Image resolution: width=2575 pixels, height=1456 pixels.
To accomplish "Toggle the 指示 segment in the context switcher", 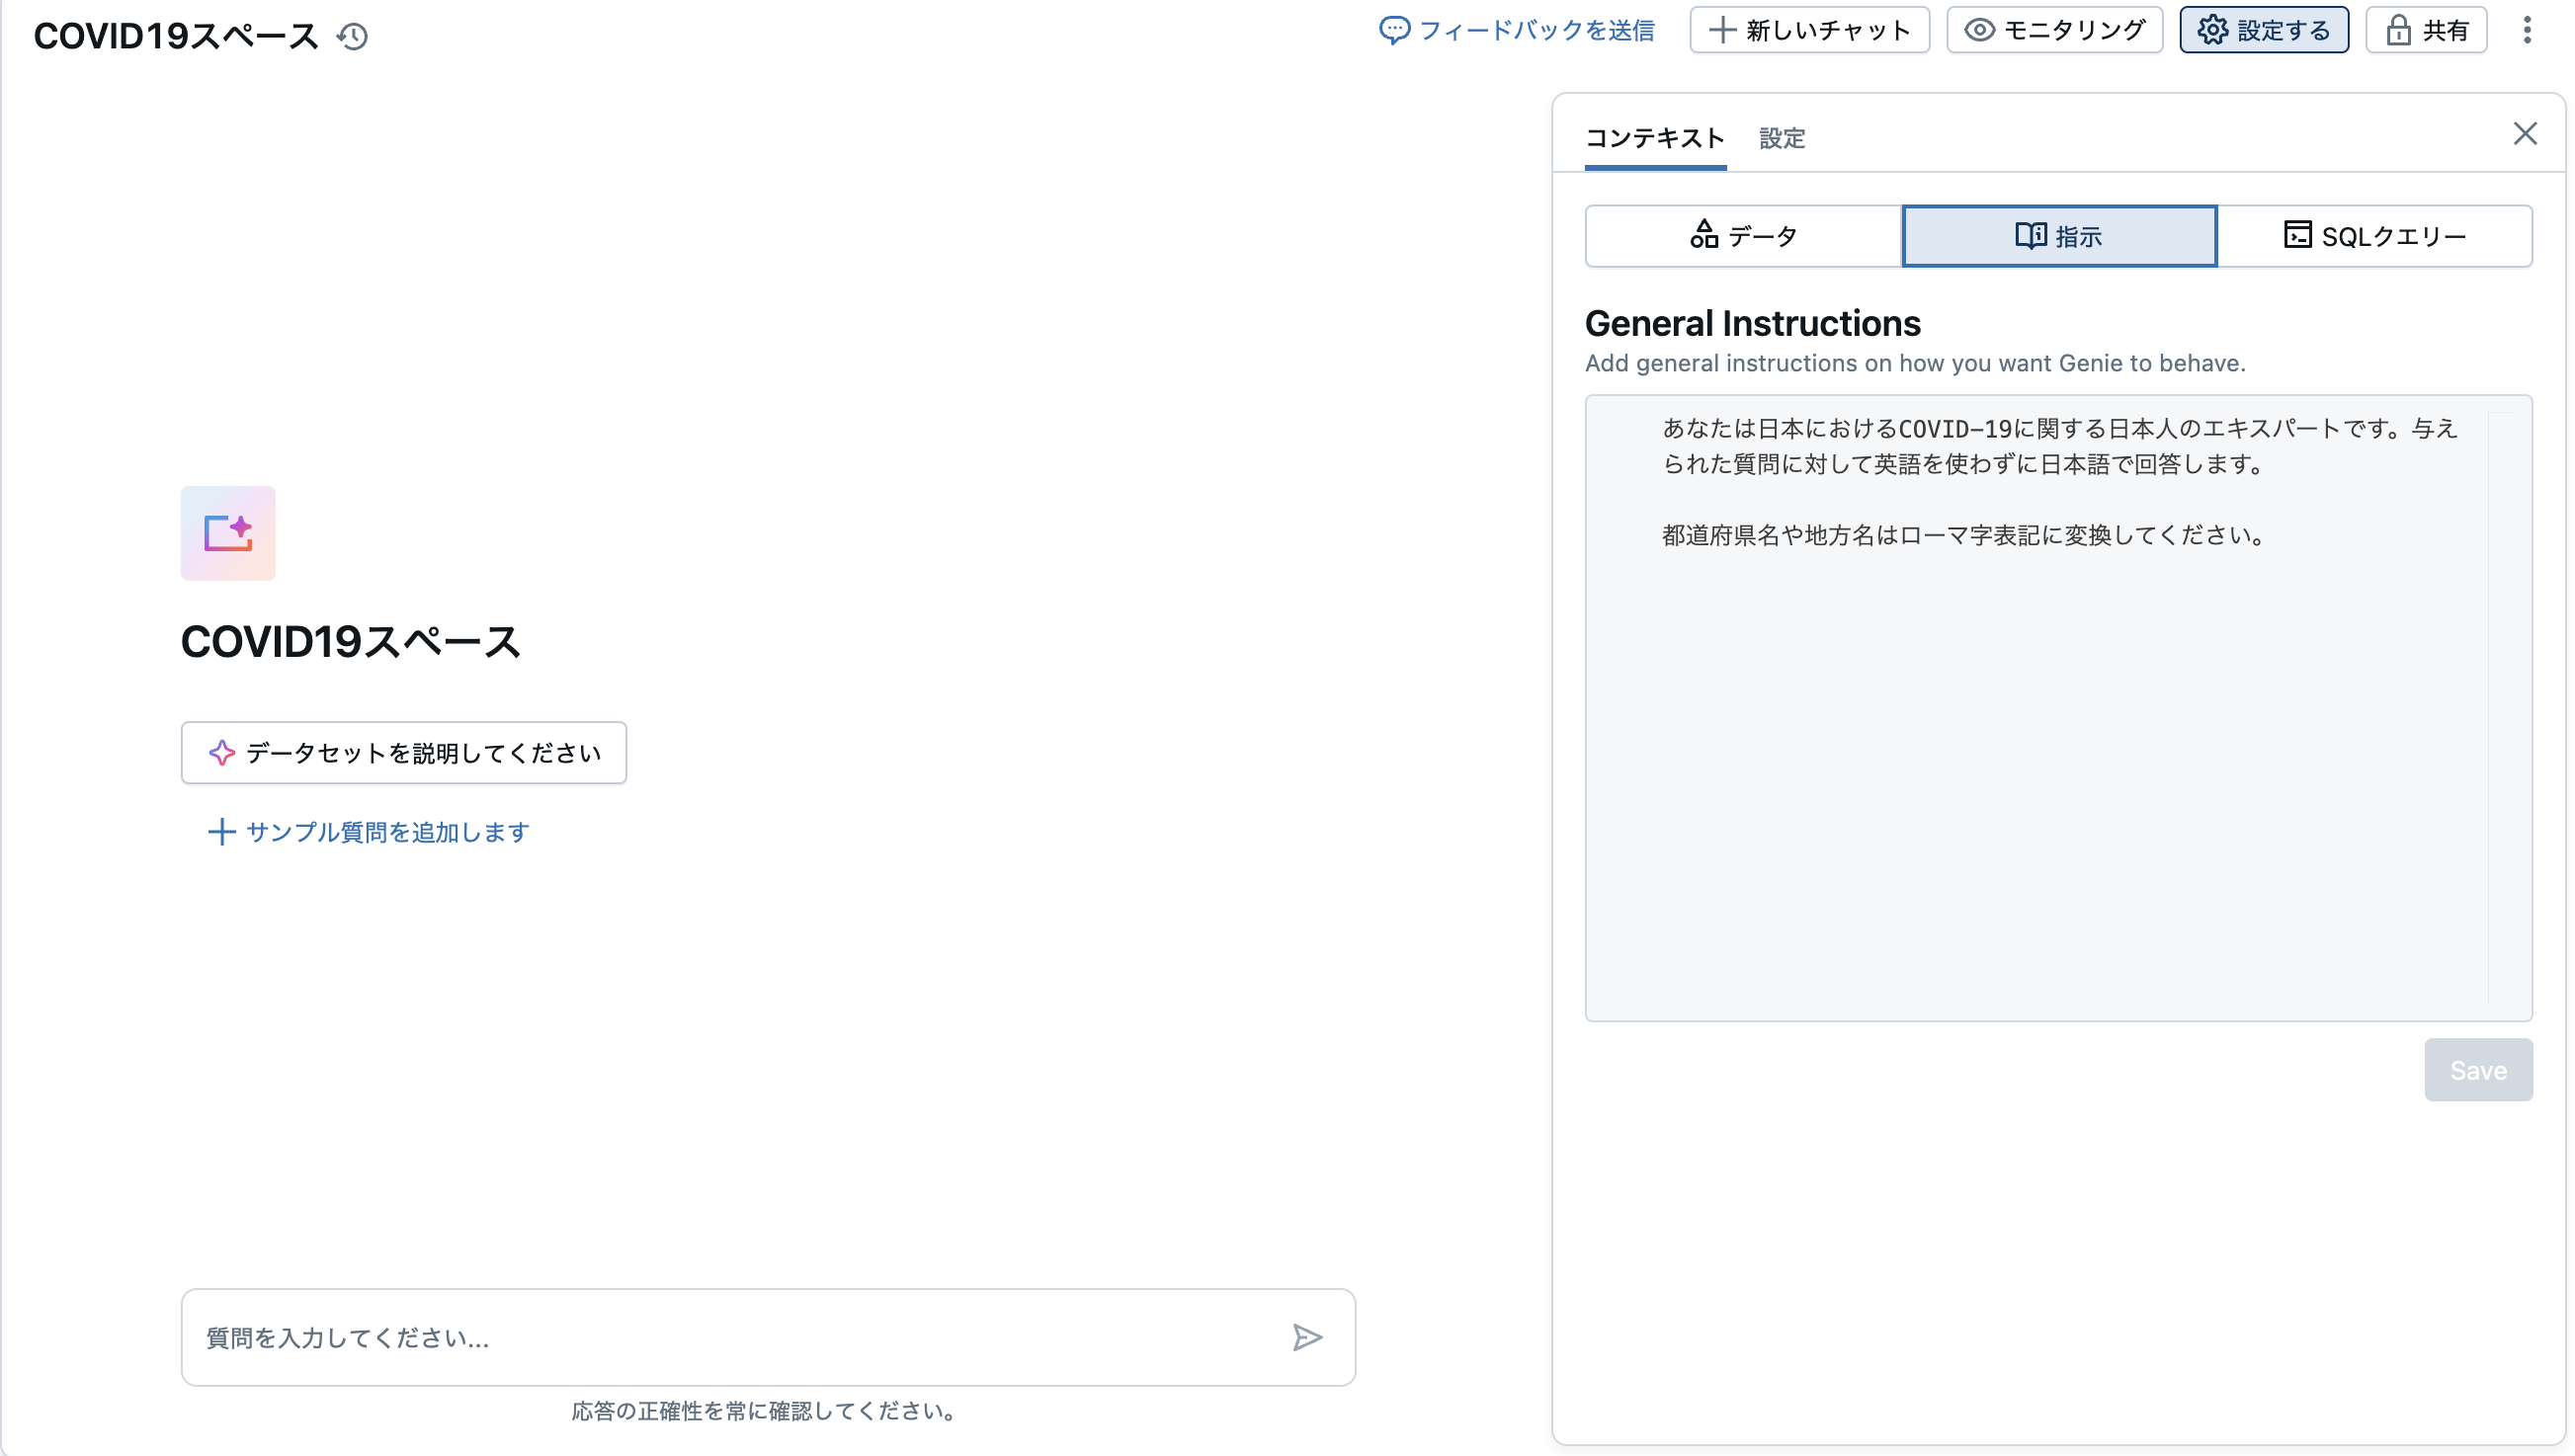I will [x=2059, y=235].
